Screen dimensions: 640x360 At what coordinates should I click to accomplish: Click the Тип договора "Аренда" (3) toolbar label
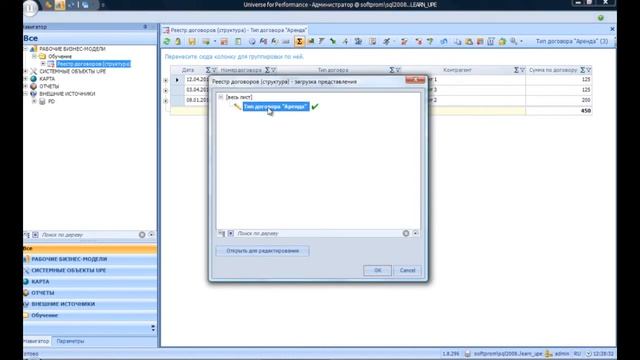(x=571, y=41)
